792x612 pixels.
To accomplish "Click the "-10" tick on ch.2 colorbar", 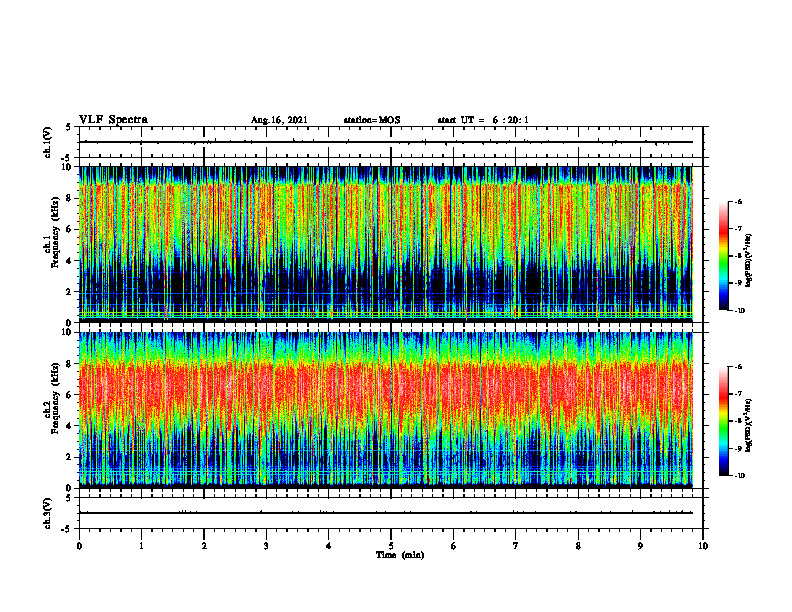I will coord(740,476).
